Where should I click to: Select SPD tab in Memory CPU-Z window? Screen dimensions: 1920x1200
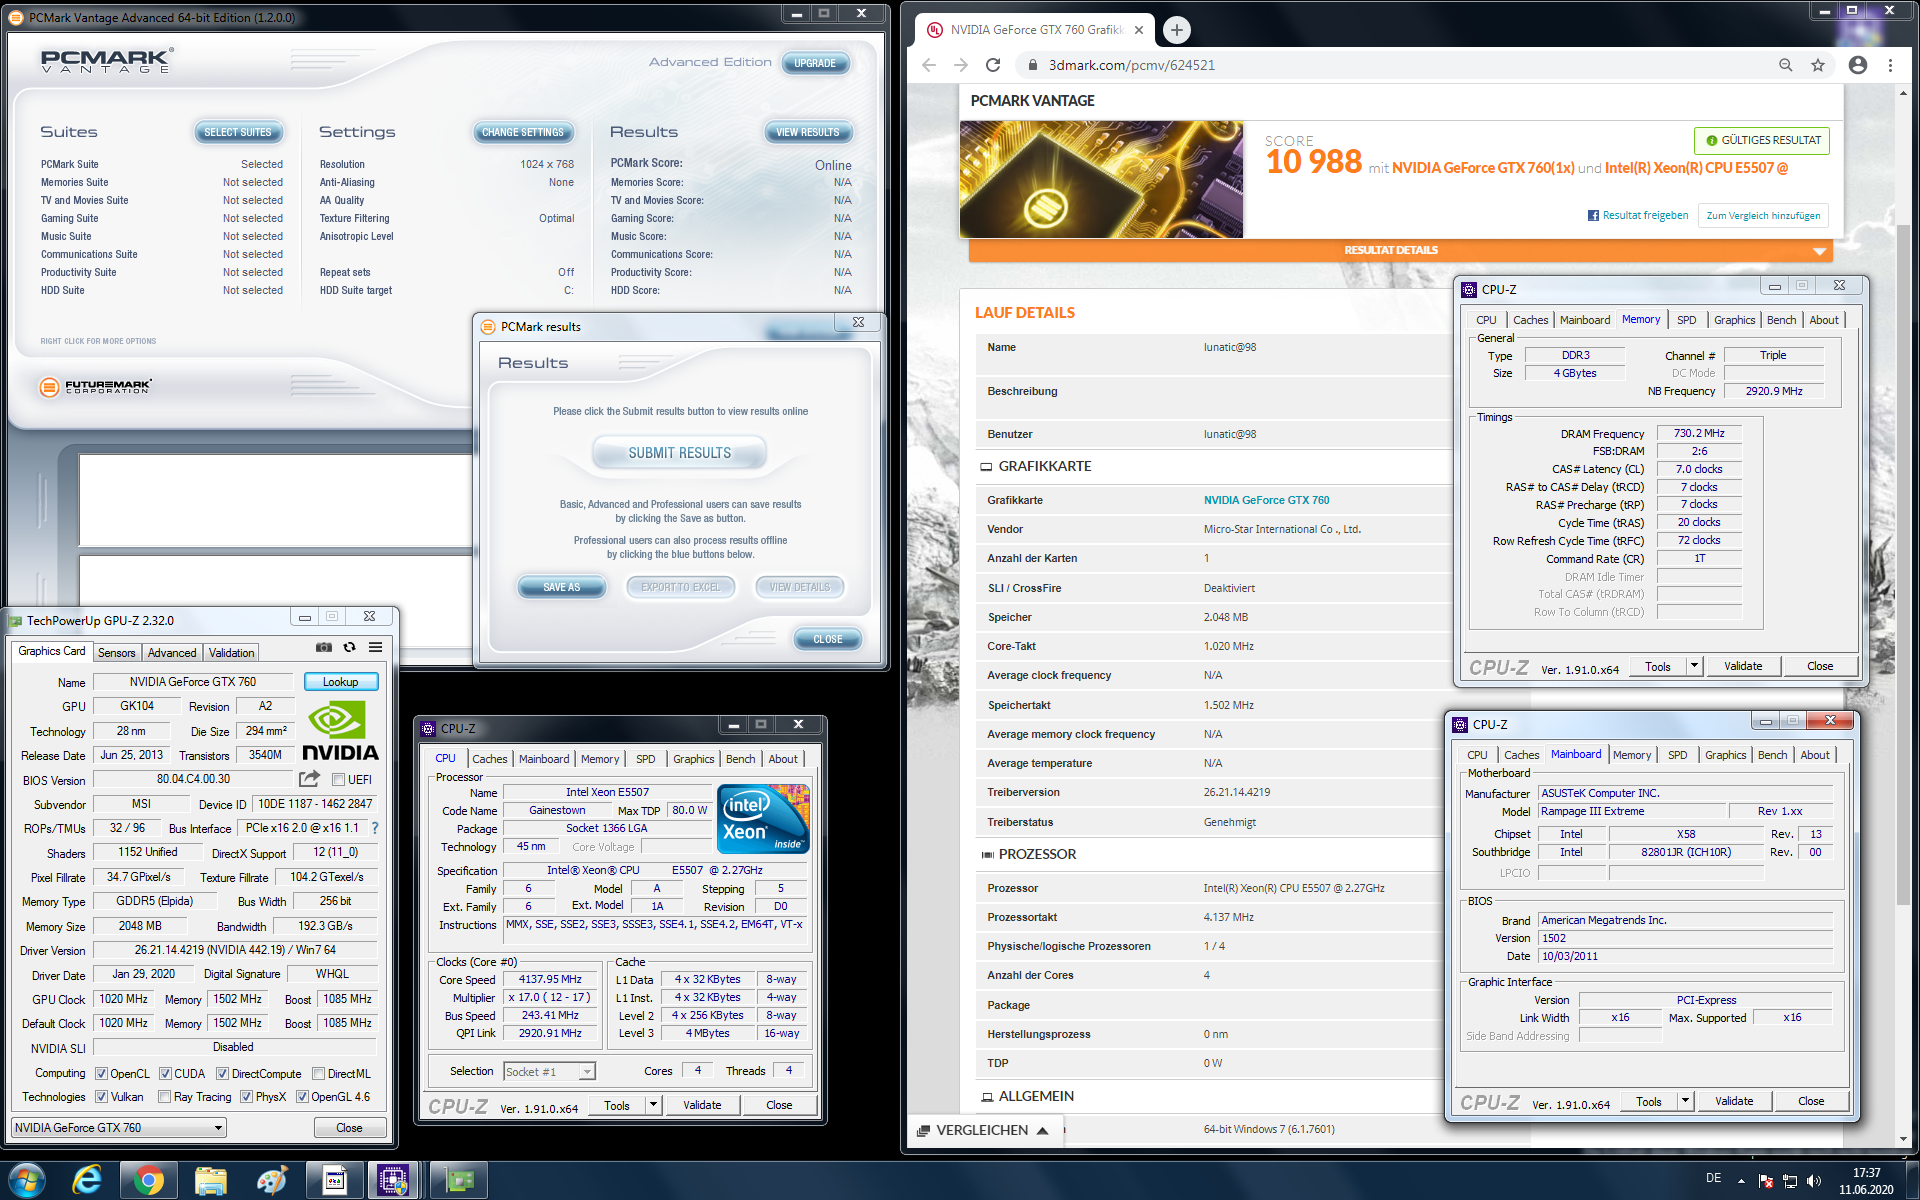coord(1686,320)
